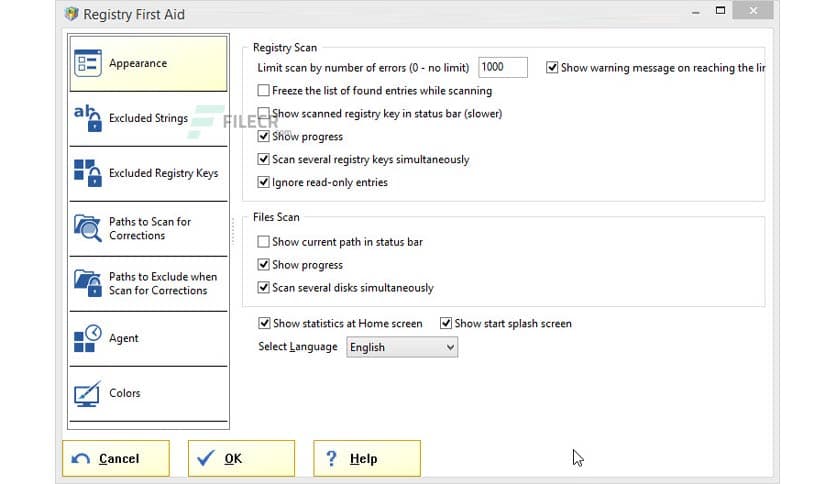
Task: Click the error limit number field
Action: point(503,67)
